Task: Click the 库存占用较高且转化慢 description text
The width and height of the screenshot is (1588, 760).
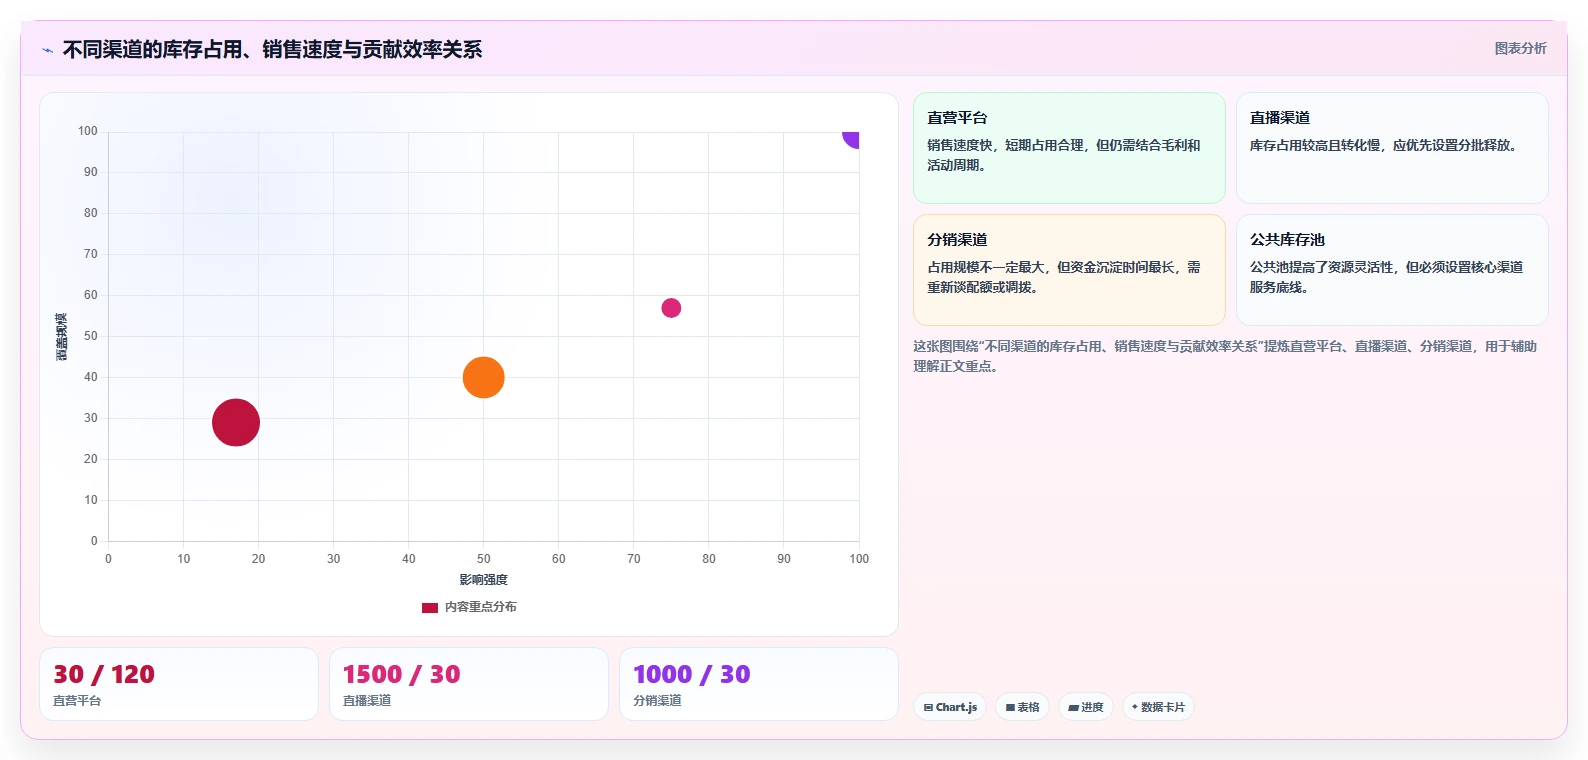Action: pyautogui.click(x=1386, y=145)
